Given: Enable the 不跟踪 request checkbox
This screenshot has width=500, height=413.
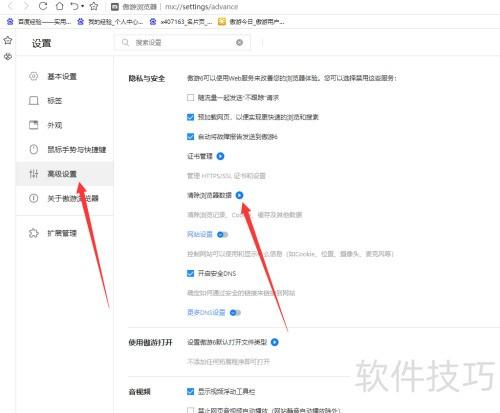Looking at the screenshot, I should pos(190,98).
